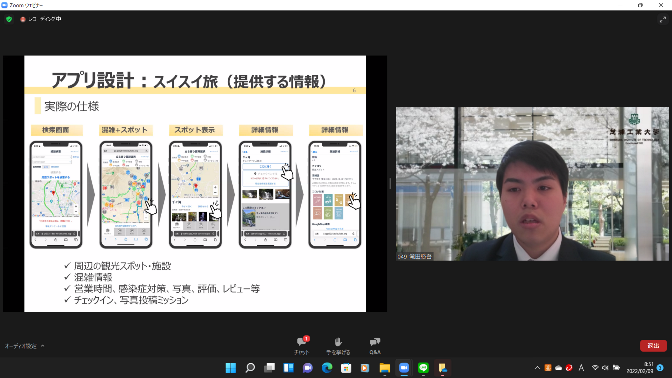Click the shared slide area
Viewport: 672px width, 378px height.
tap(195, 183)
